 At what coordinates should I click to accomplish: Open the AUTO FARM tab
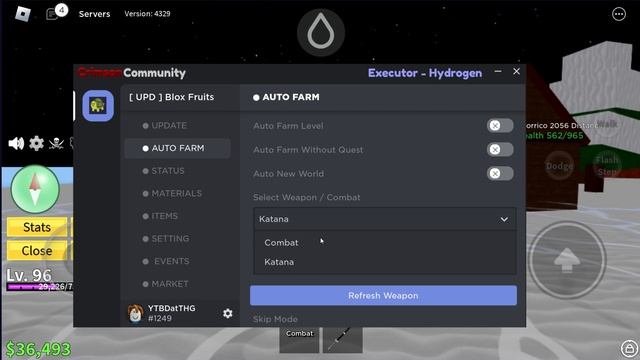178,148
